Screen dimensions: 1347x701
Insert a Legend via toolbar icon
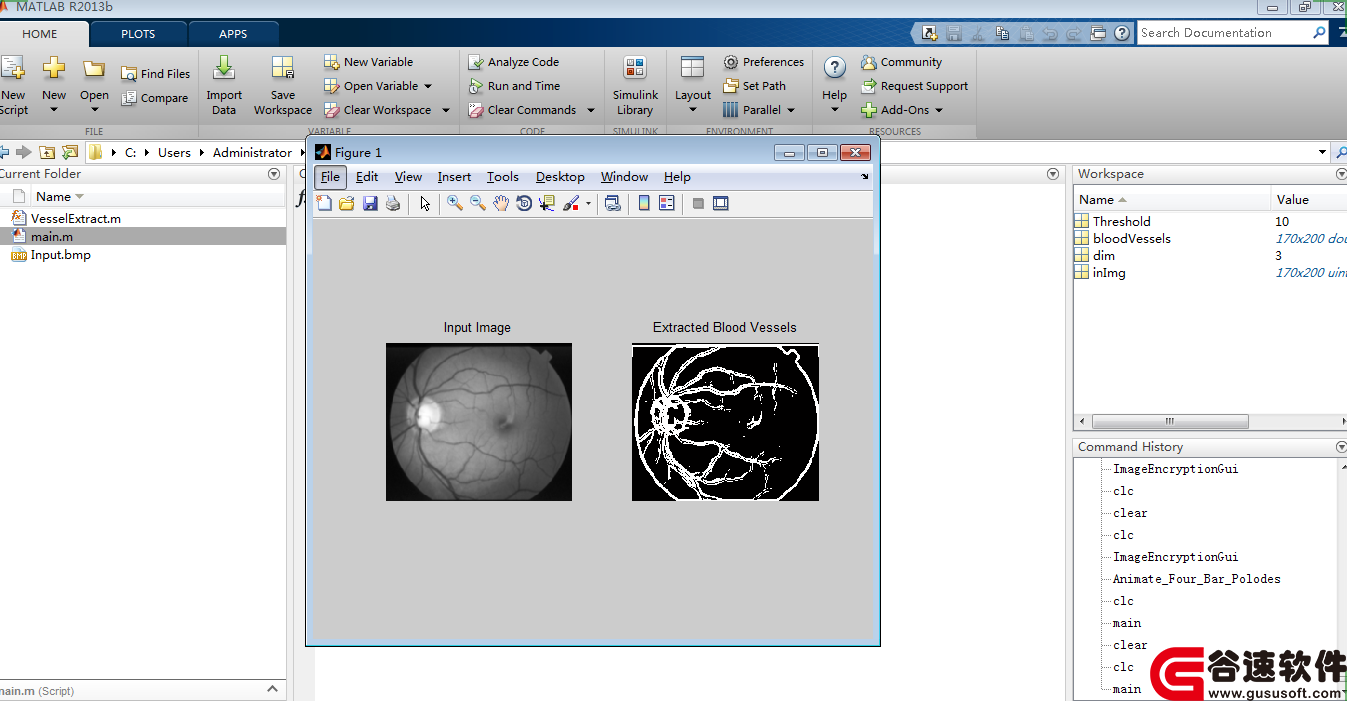(667, 203)
